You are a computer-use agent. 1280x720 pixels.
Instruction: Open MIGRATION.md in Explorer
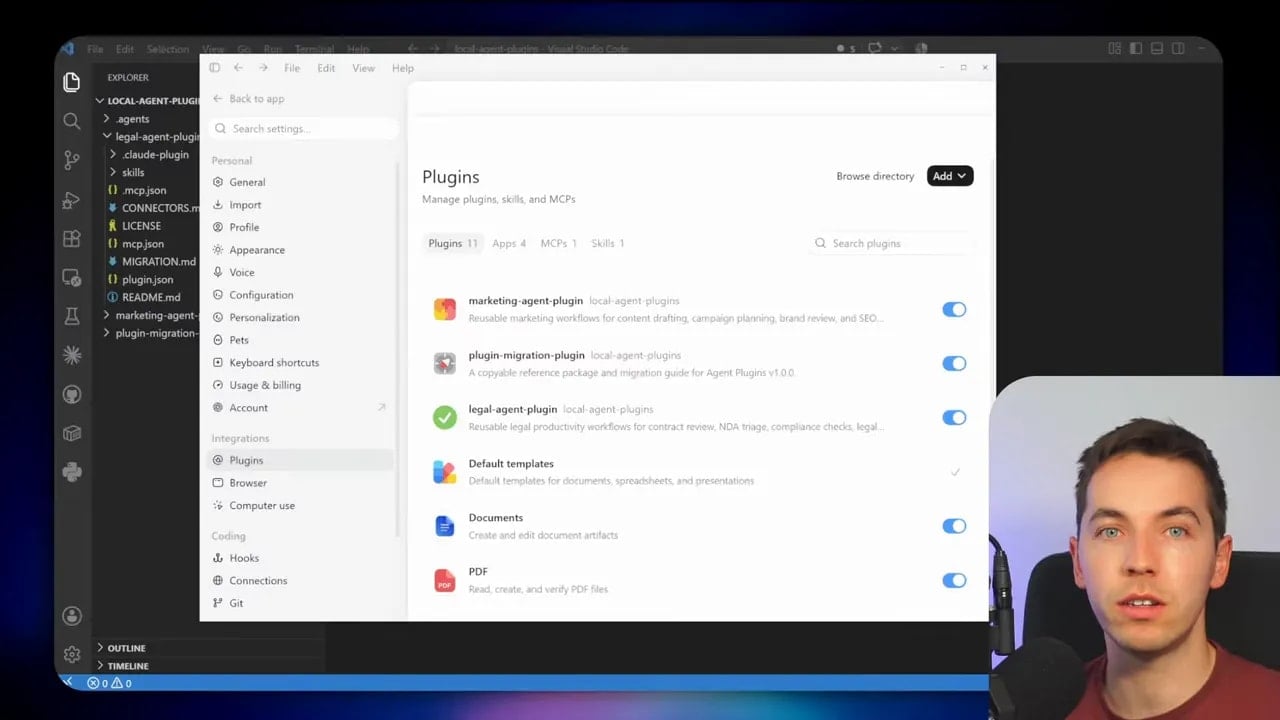[x=158, y=262]
